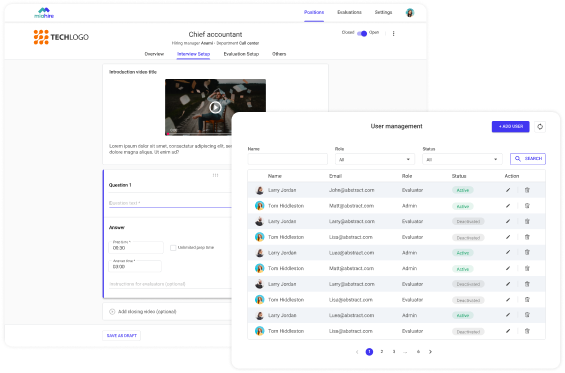The height and width of the screenshot is (373, 565).
Task: Expand the Role filter dropdown
Action: pos(375,159)
